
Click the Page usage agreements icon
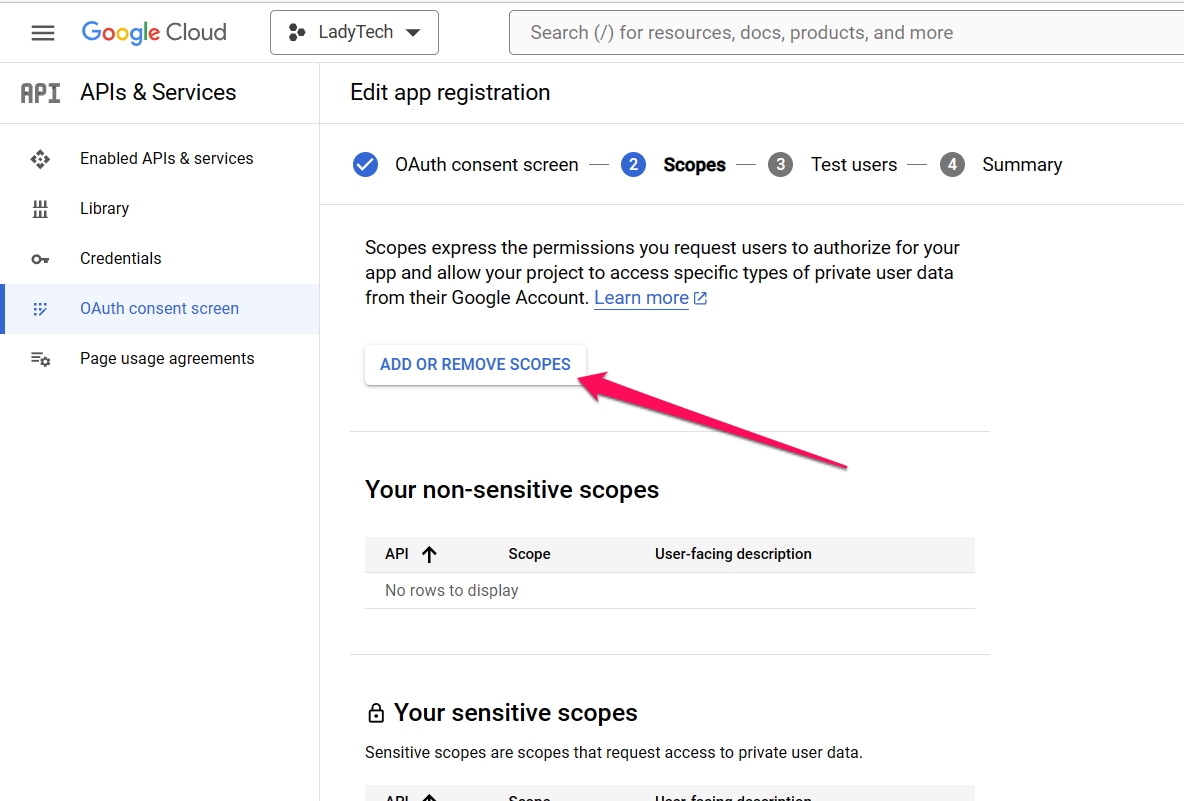(40, 359)
